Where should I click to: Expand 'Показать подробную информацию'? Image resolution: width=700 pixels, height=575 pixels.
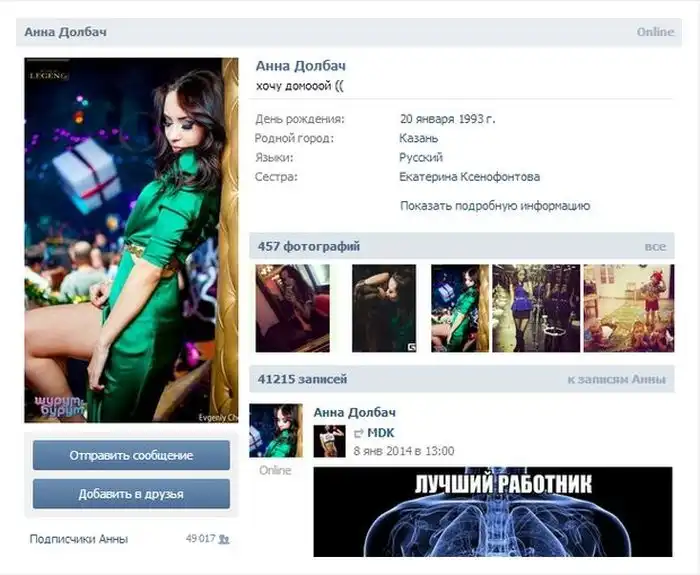(495, 206)
